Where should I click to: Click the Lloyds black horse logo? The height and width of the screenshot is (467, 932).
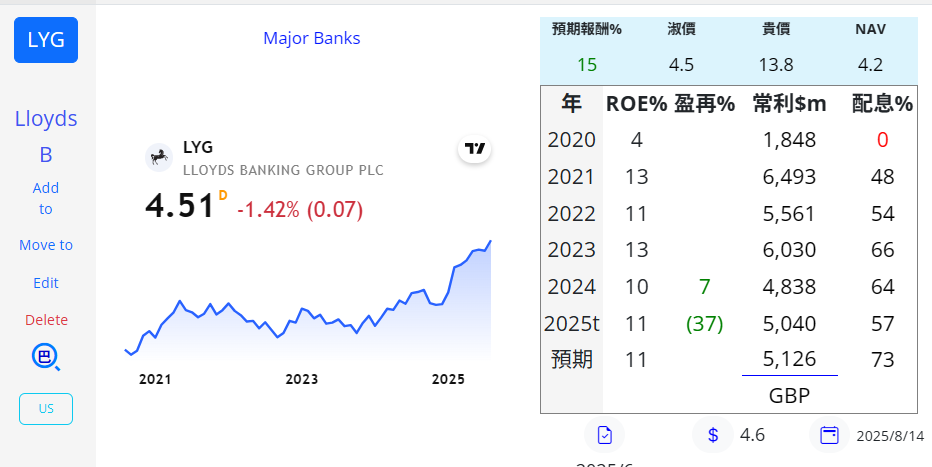[159, 157]
